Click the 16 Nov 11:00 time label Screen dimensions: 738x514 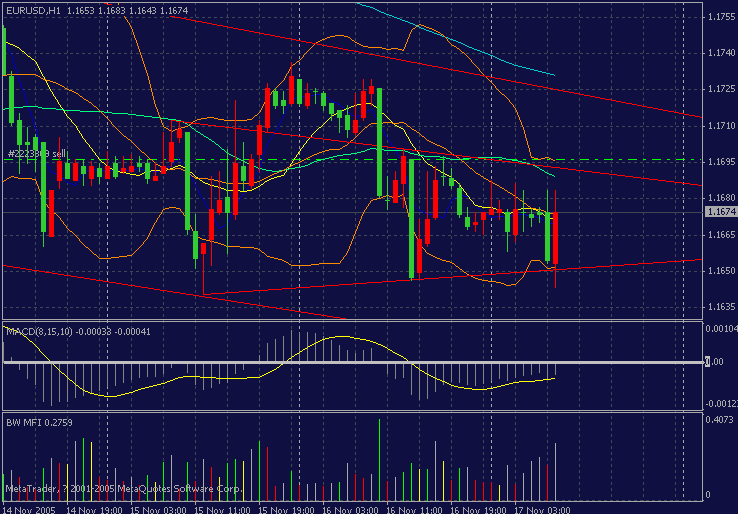(414, 510)
